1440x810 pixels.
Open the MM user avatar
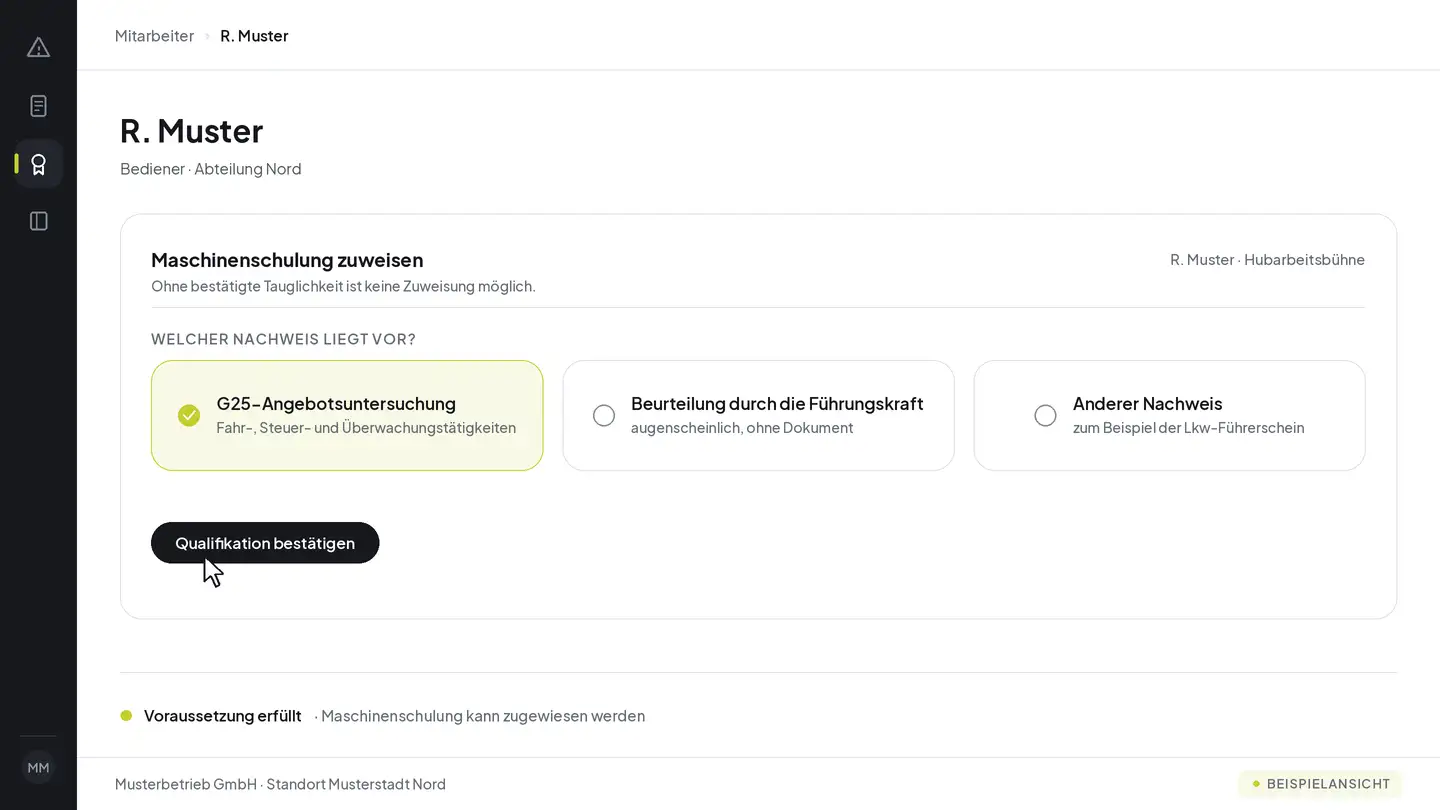(x=38, y=767)
